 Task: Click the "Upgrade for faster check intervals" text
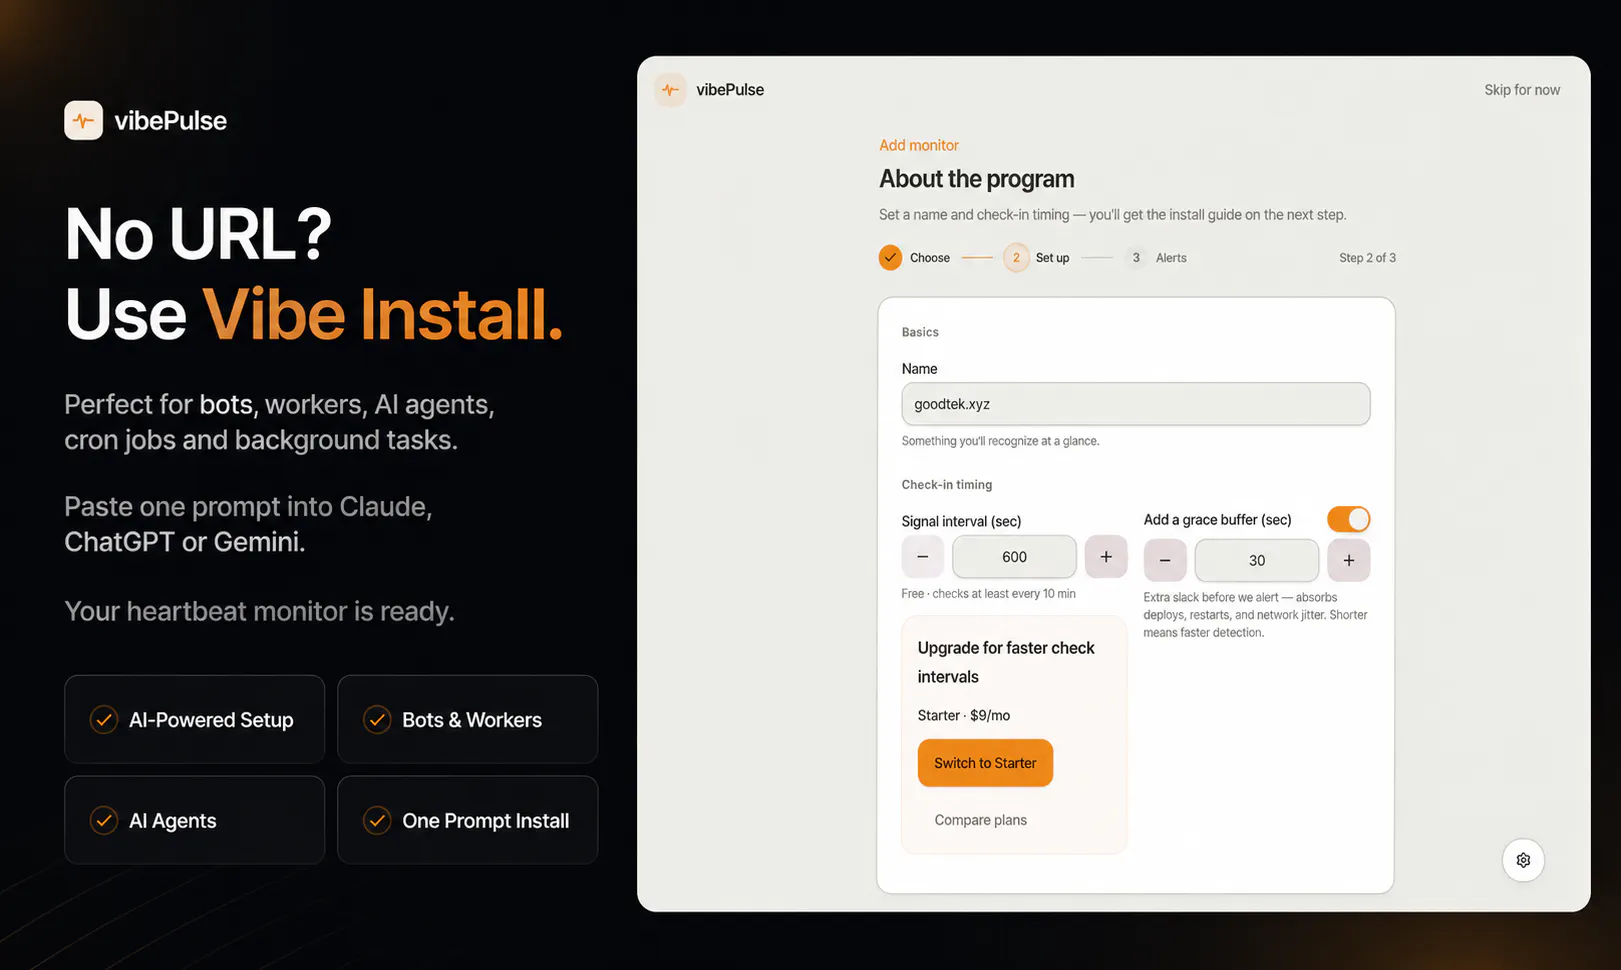[1006, 662]
